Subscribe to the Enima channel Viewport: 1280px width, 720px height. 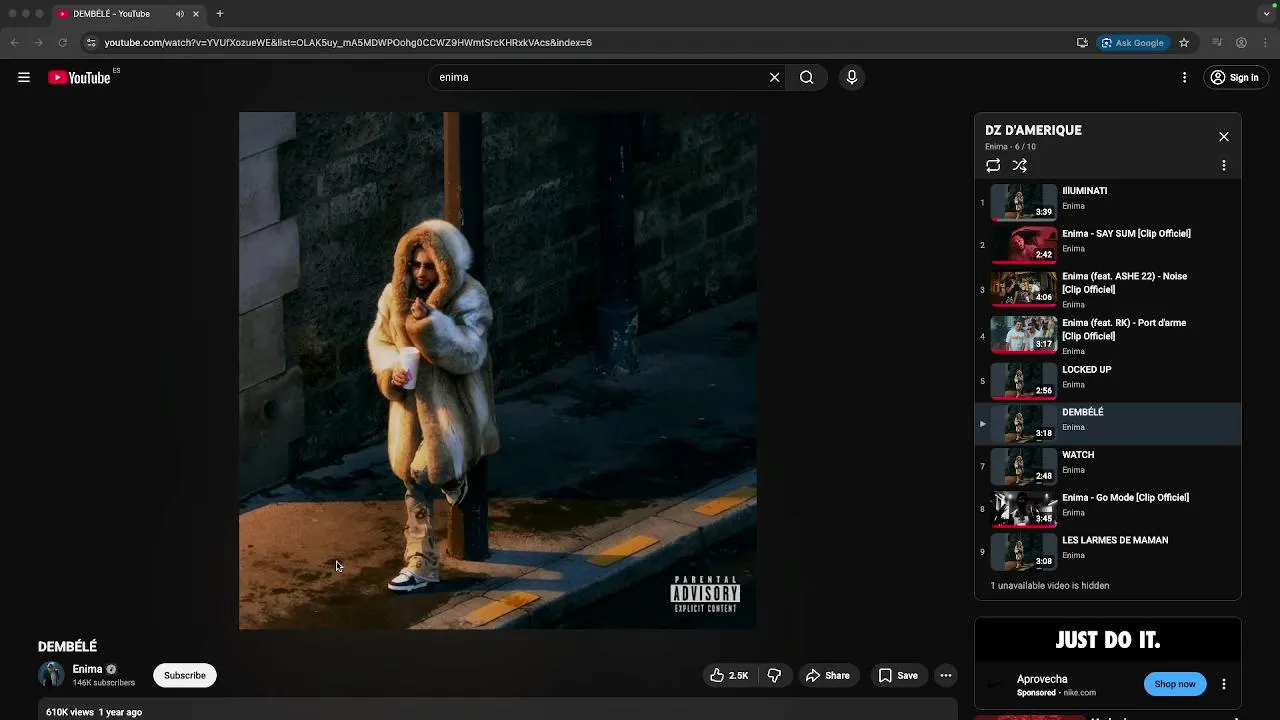(185, 675)
